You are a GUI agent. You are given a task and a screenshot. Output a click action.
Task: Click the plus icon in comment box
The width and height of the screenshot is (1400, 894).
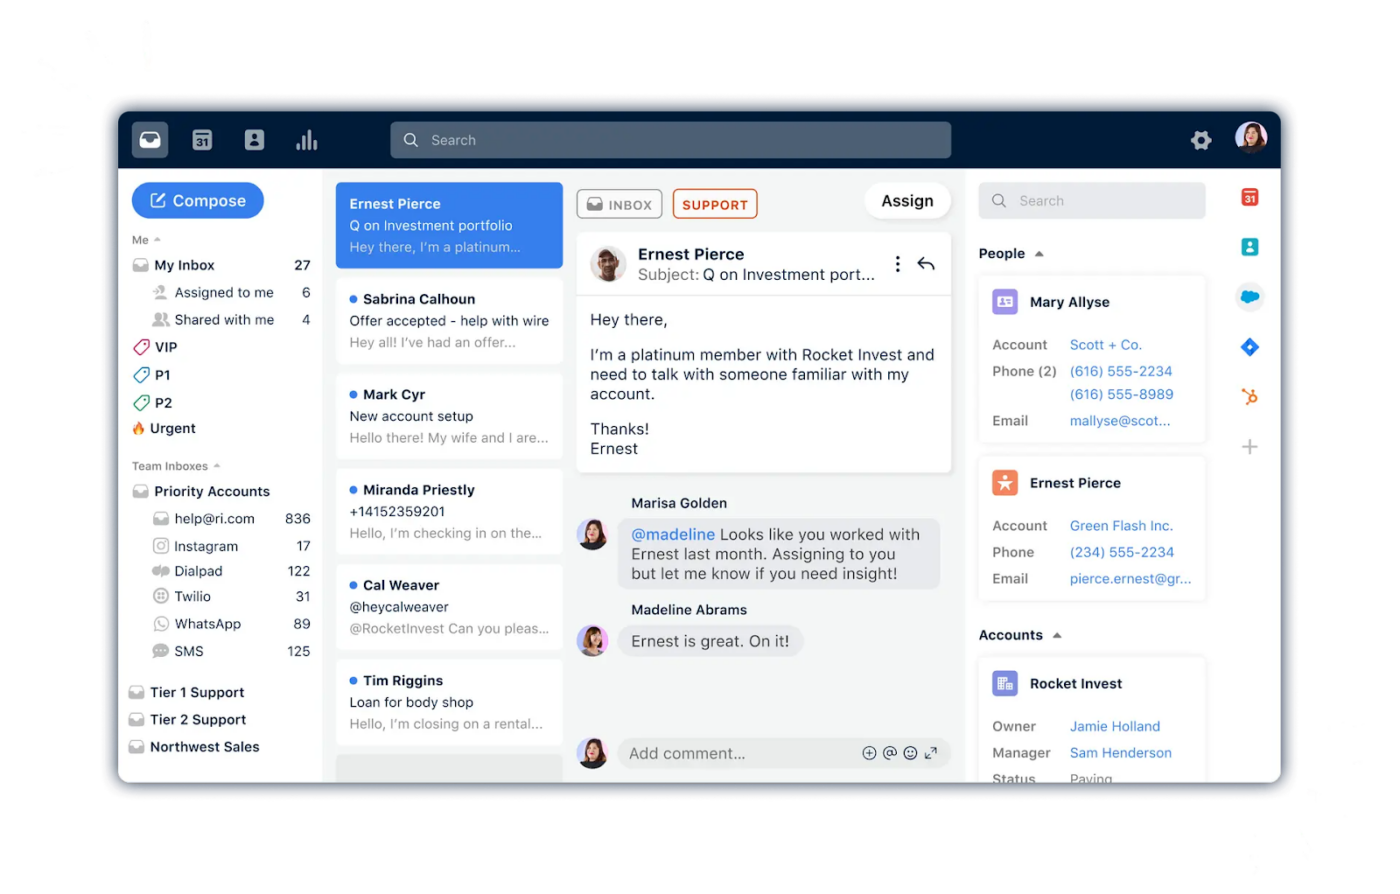click(869, 753)
